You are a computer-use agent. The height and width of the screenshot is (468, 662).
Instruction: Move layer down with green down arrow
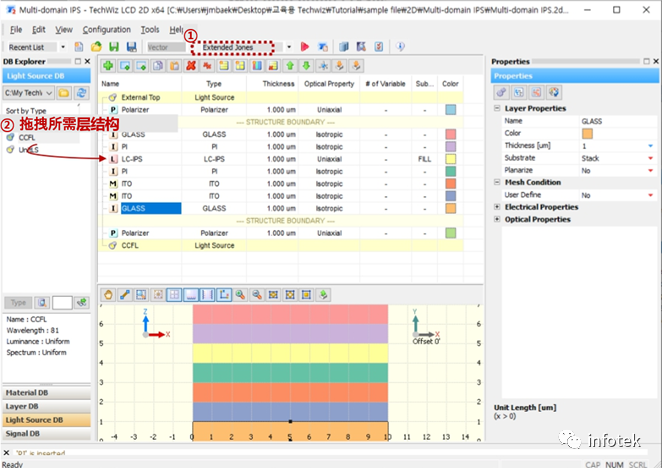[x=306, y=66]
